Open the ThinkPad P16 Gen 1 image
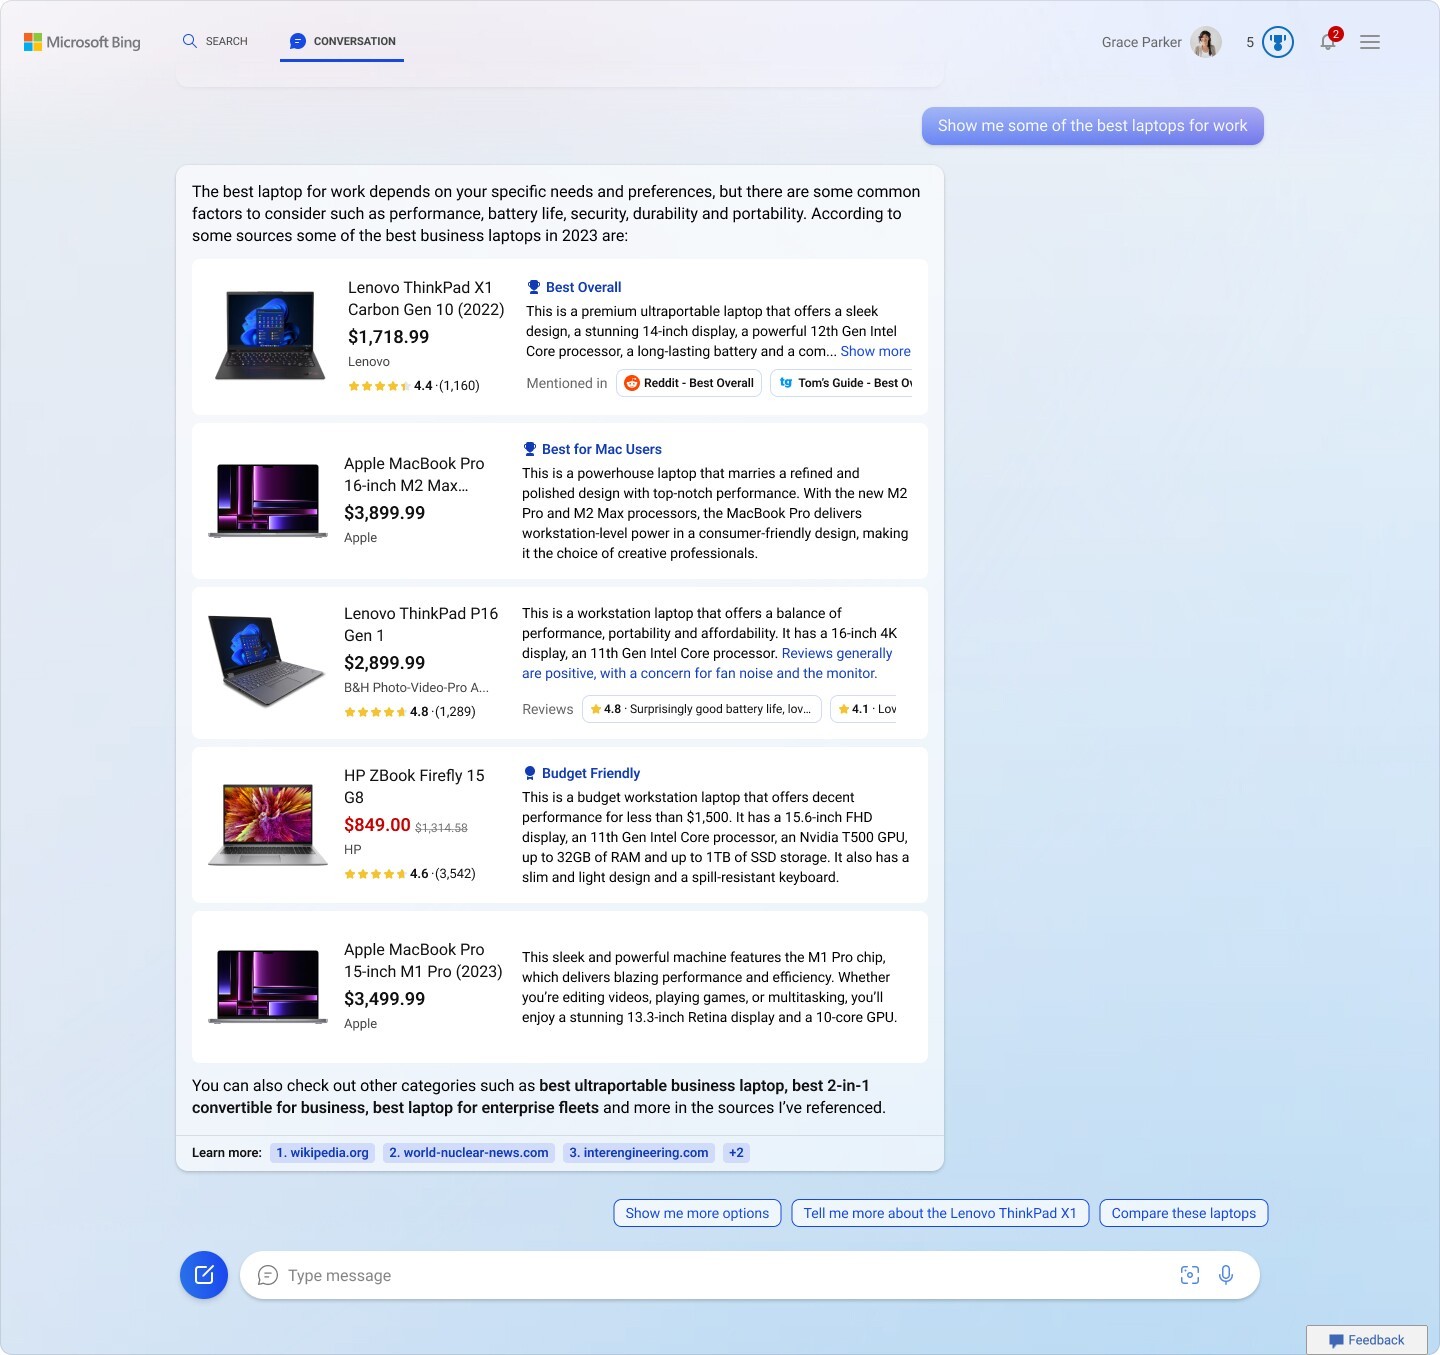The width and height of the screenshot is (1440, 1355). (267, 661)
